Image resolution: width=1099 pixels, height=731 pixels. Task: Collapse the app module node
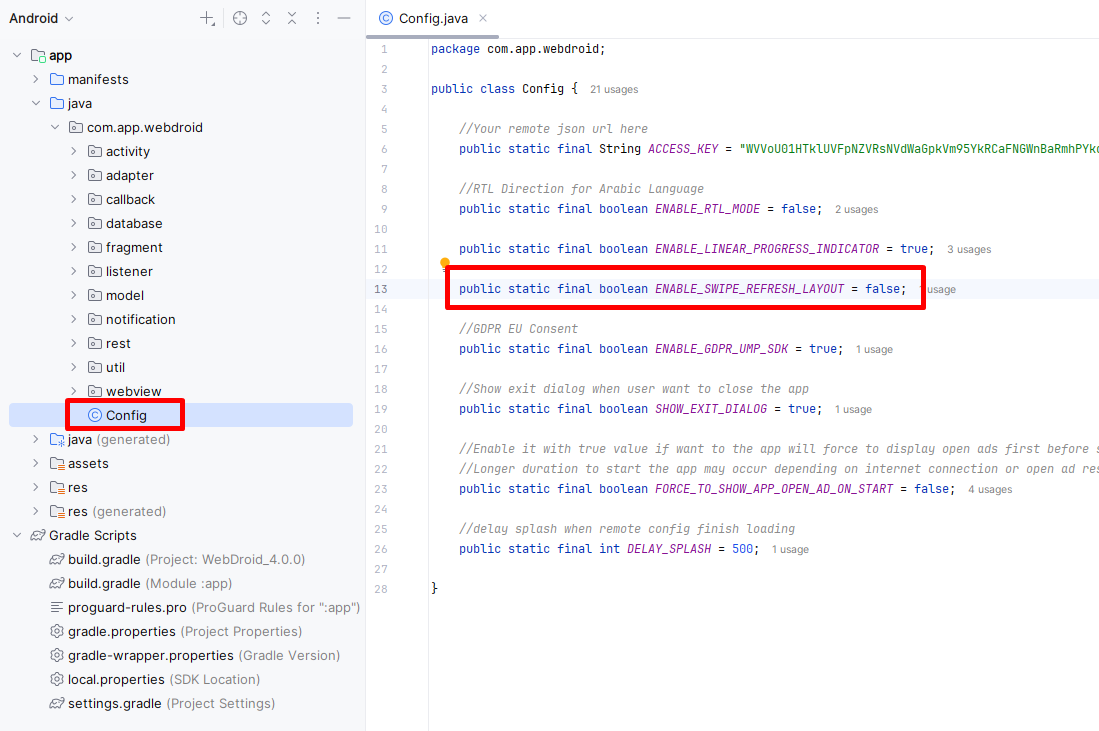coord(17,55)
